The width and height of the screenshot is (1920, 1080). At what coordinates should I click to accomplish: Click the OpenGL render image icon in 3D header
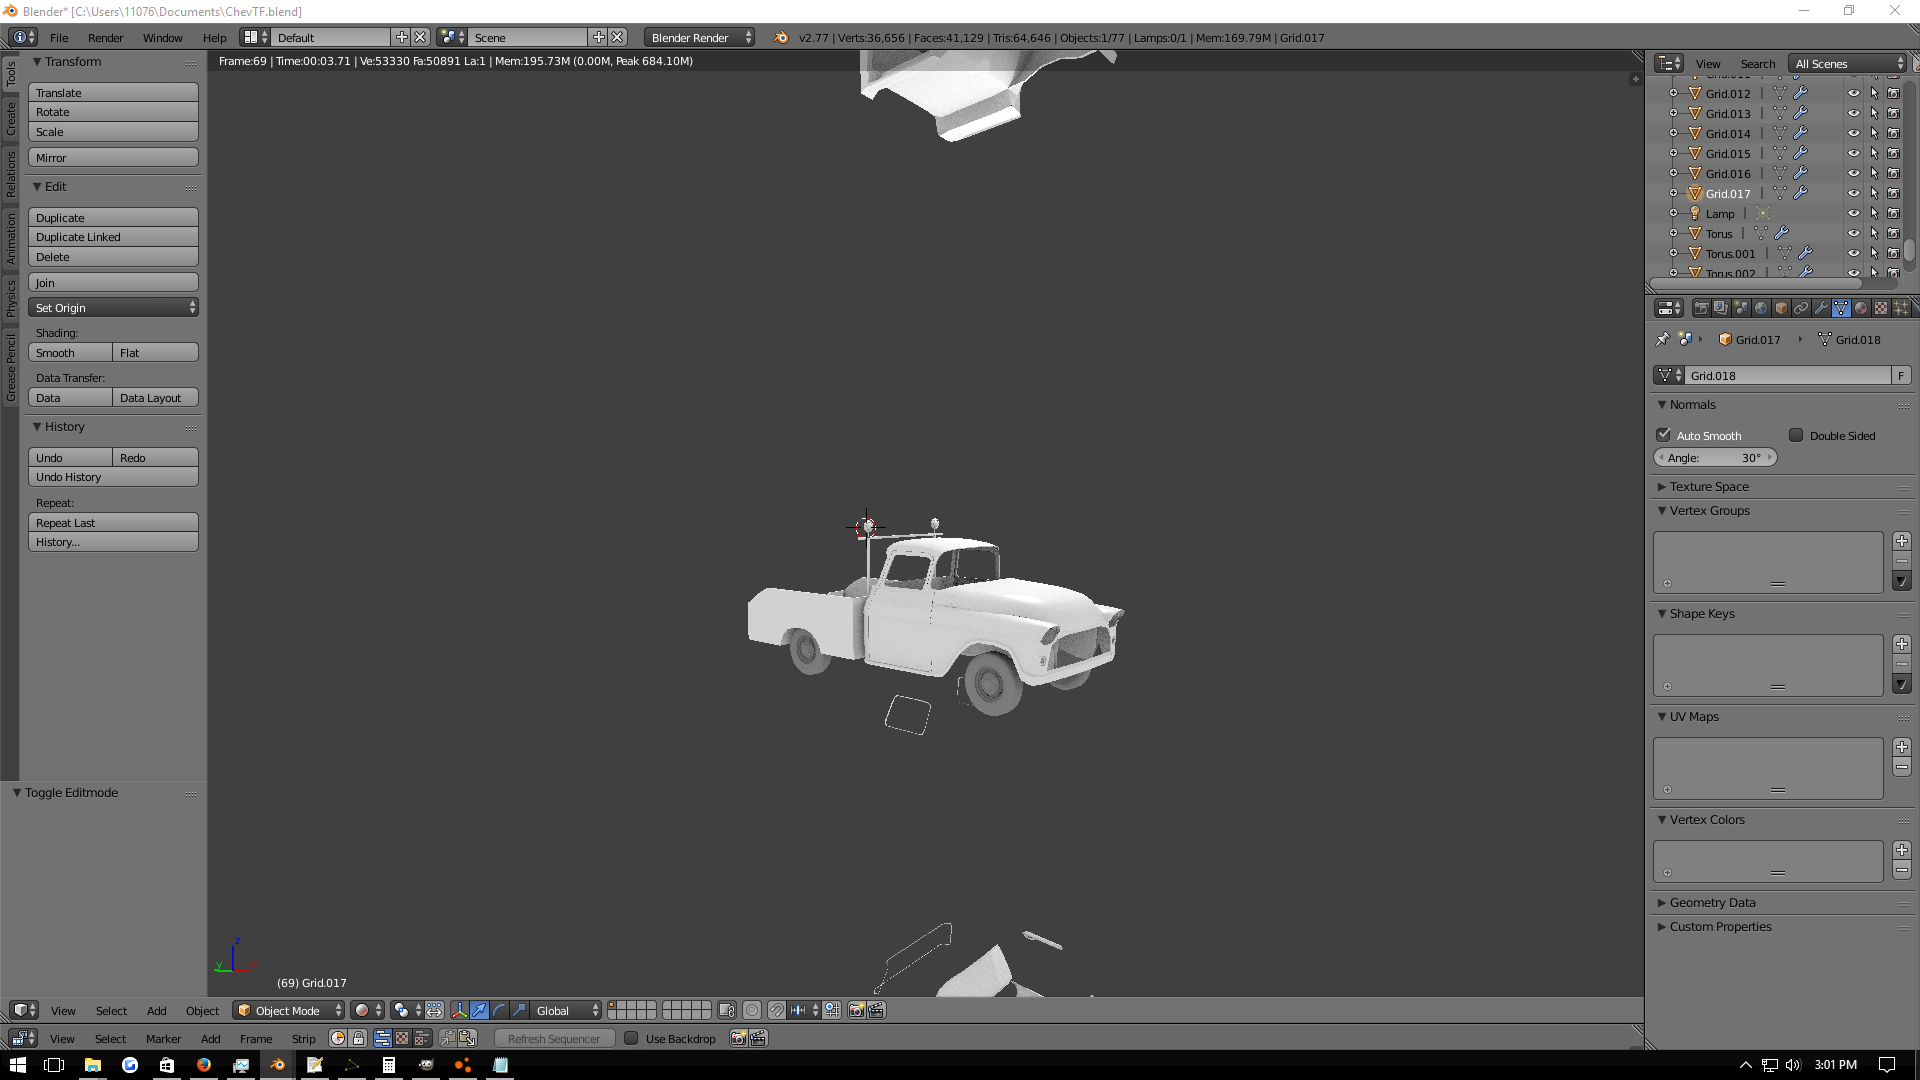tap(857, 1010)
